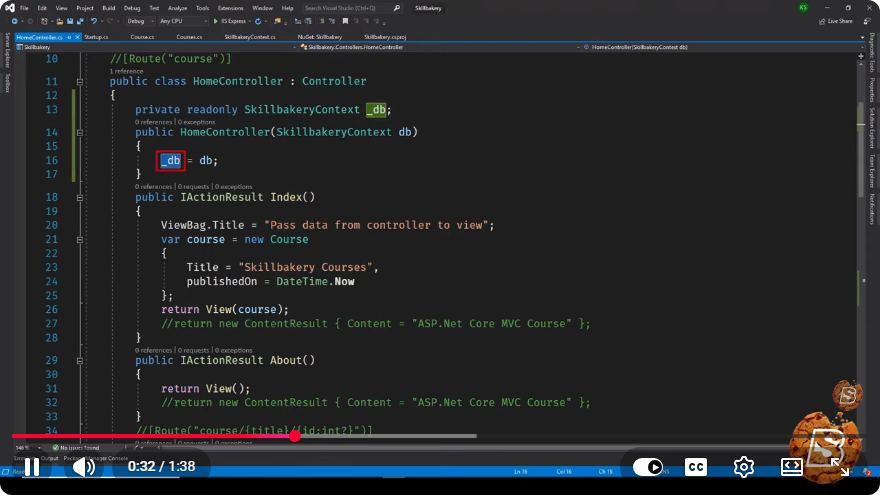
Task: Open the Skillbakery.Controllers.HomeController type dropdown
Action: tap(441, 47)
